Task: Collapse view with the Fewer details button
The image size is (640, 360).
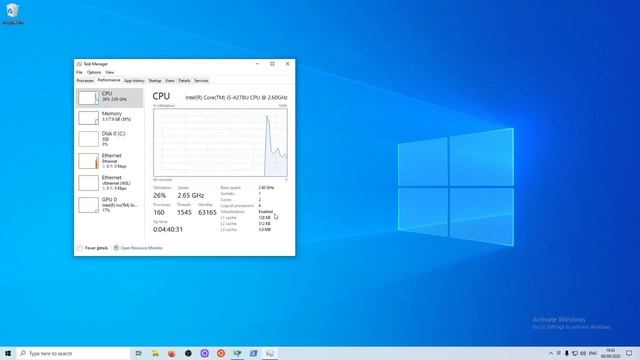Action: click(93, 248)
